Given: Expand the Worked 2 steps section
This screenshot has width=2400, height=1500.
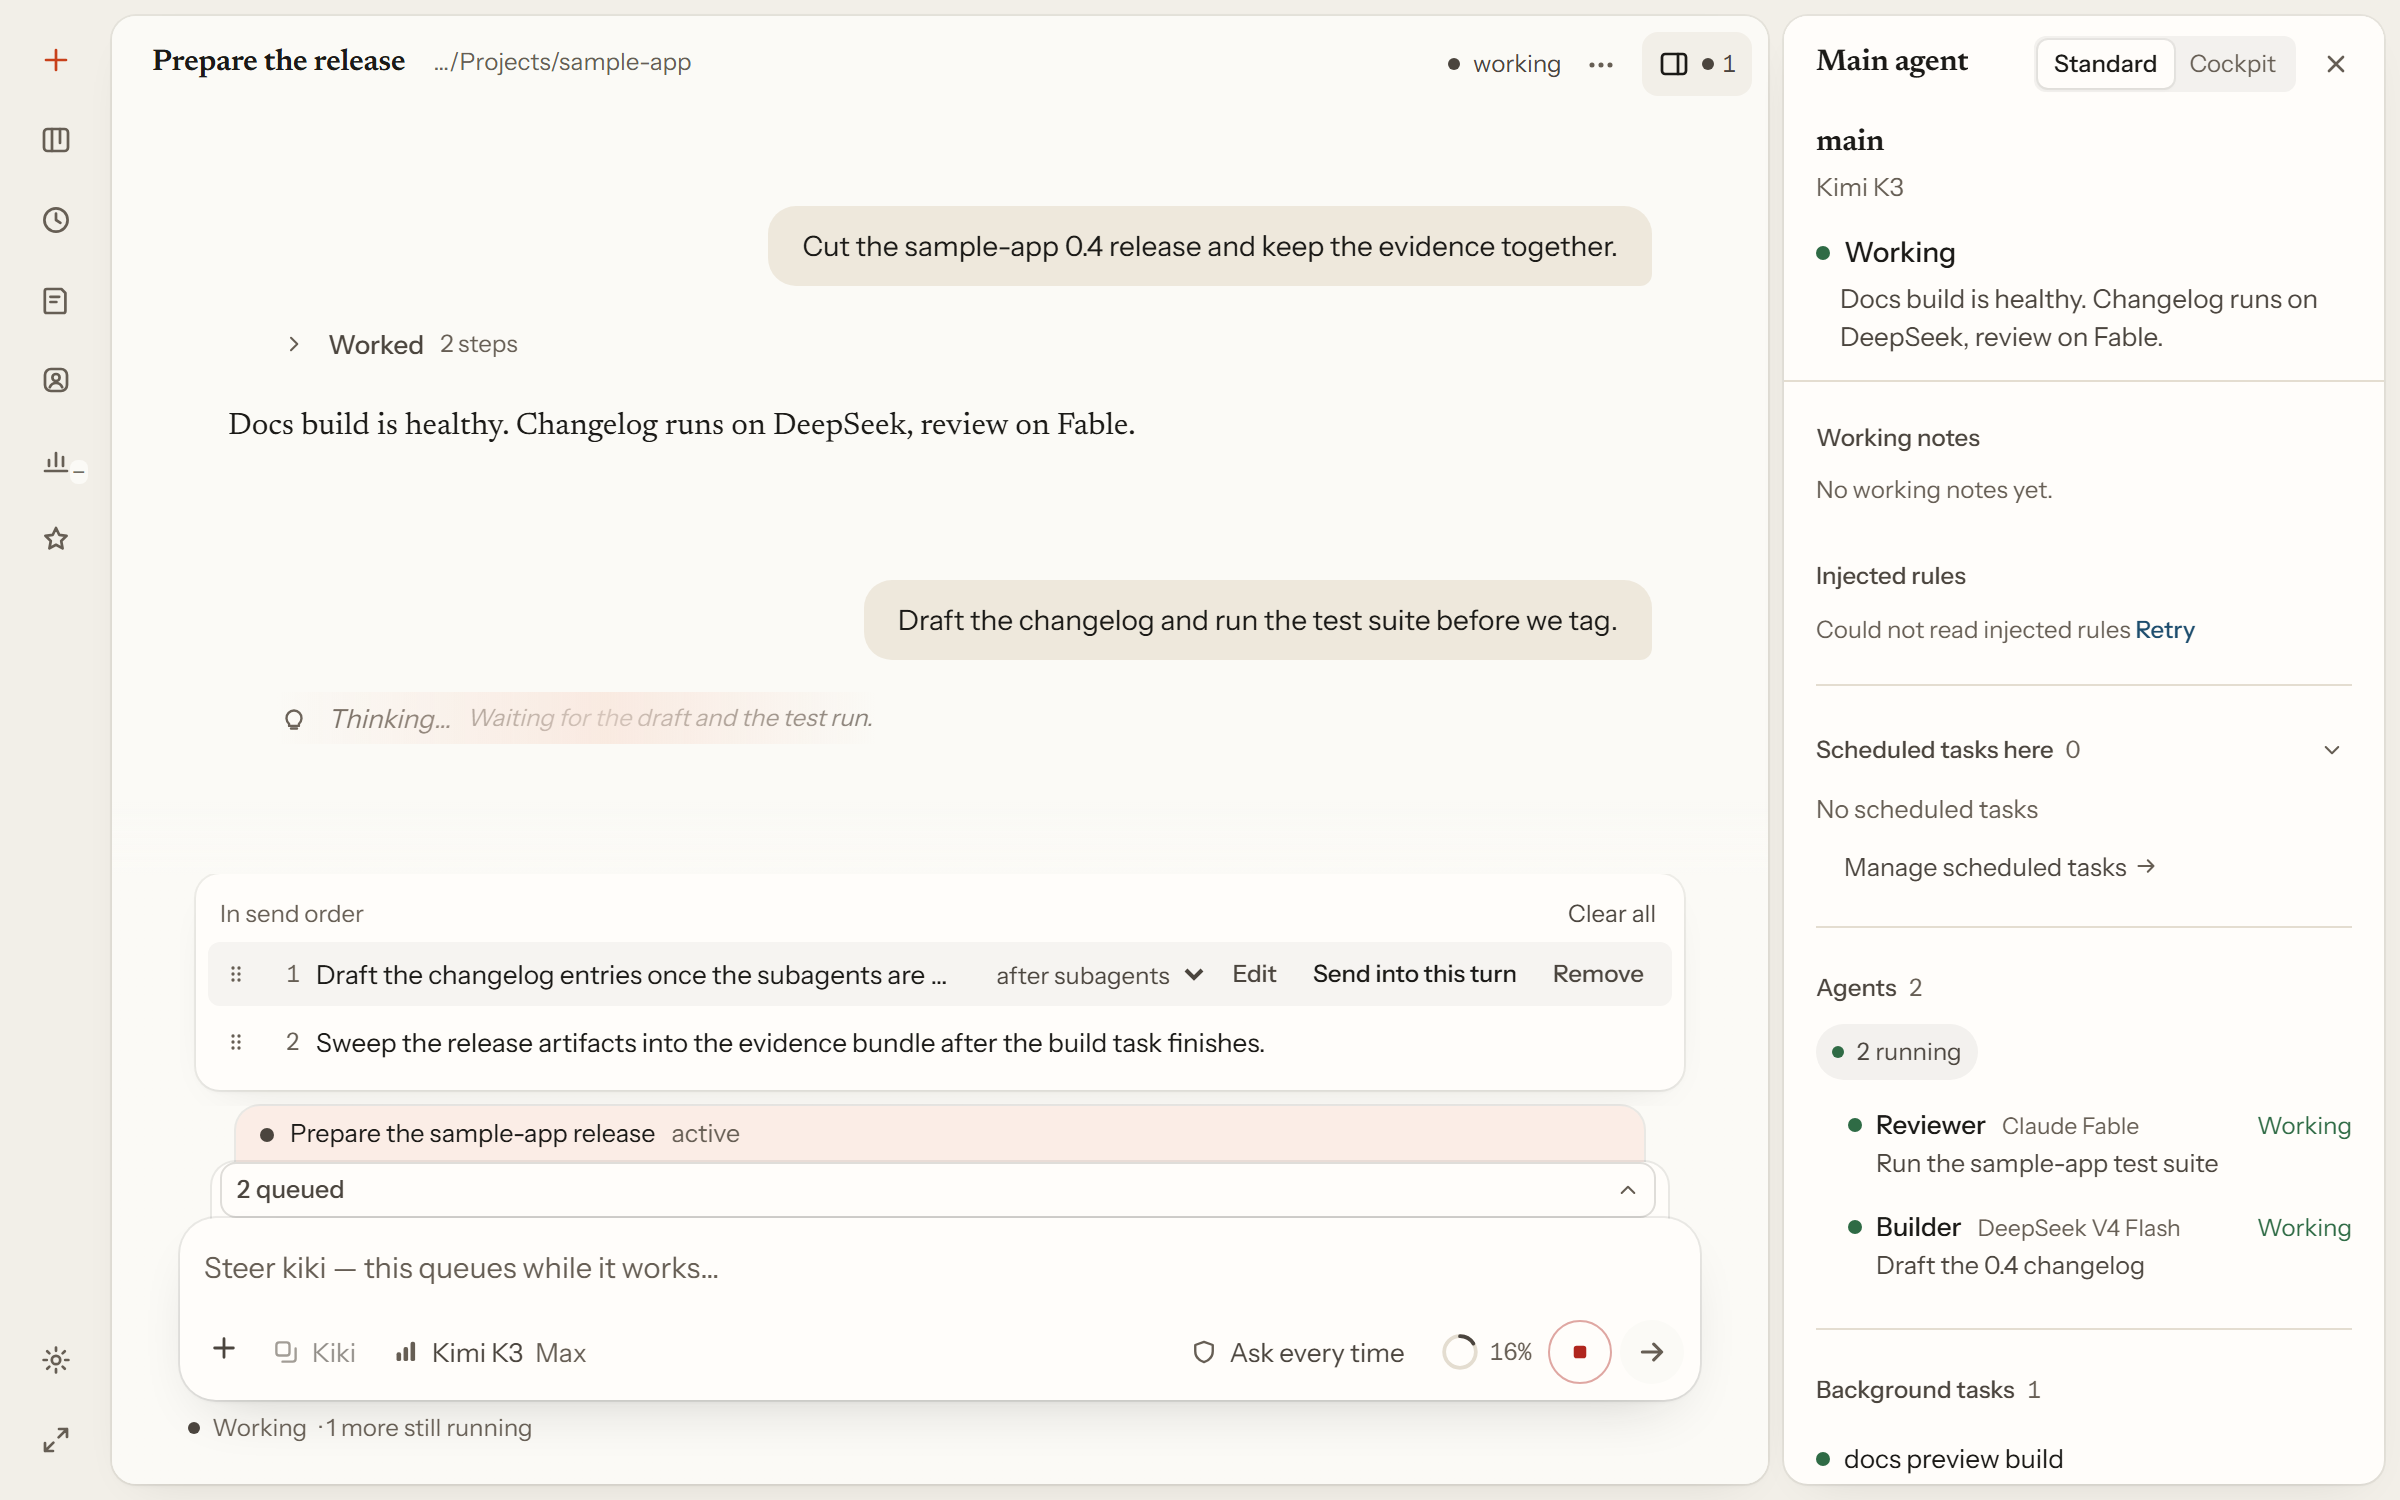Looking at the screenshot, I should click(x=404, y=345).
